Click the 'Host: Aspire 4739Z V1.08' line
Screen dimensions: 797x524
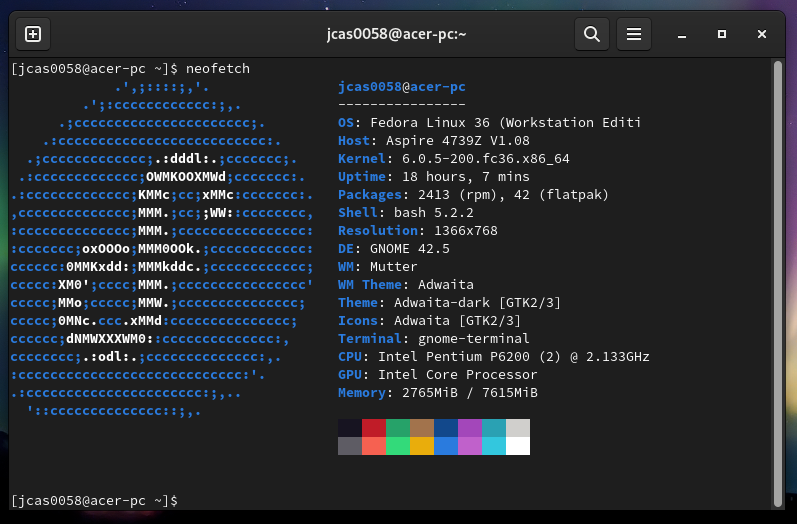click(434, 141)
